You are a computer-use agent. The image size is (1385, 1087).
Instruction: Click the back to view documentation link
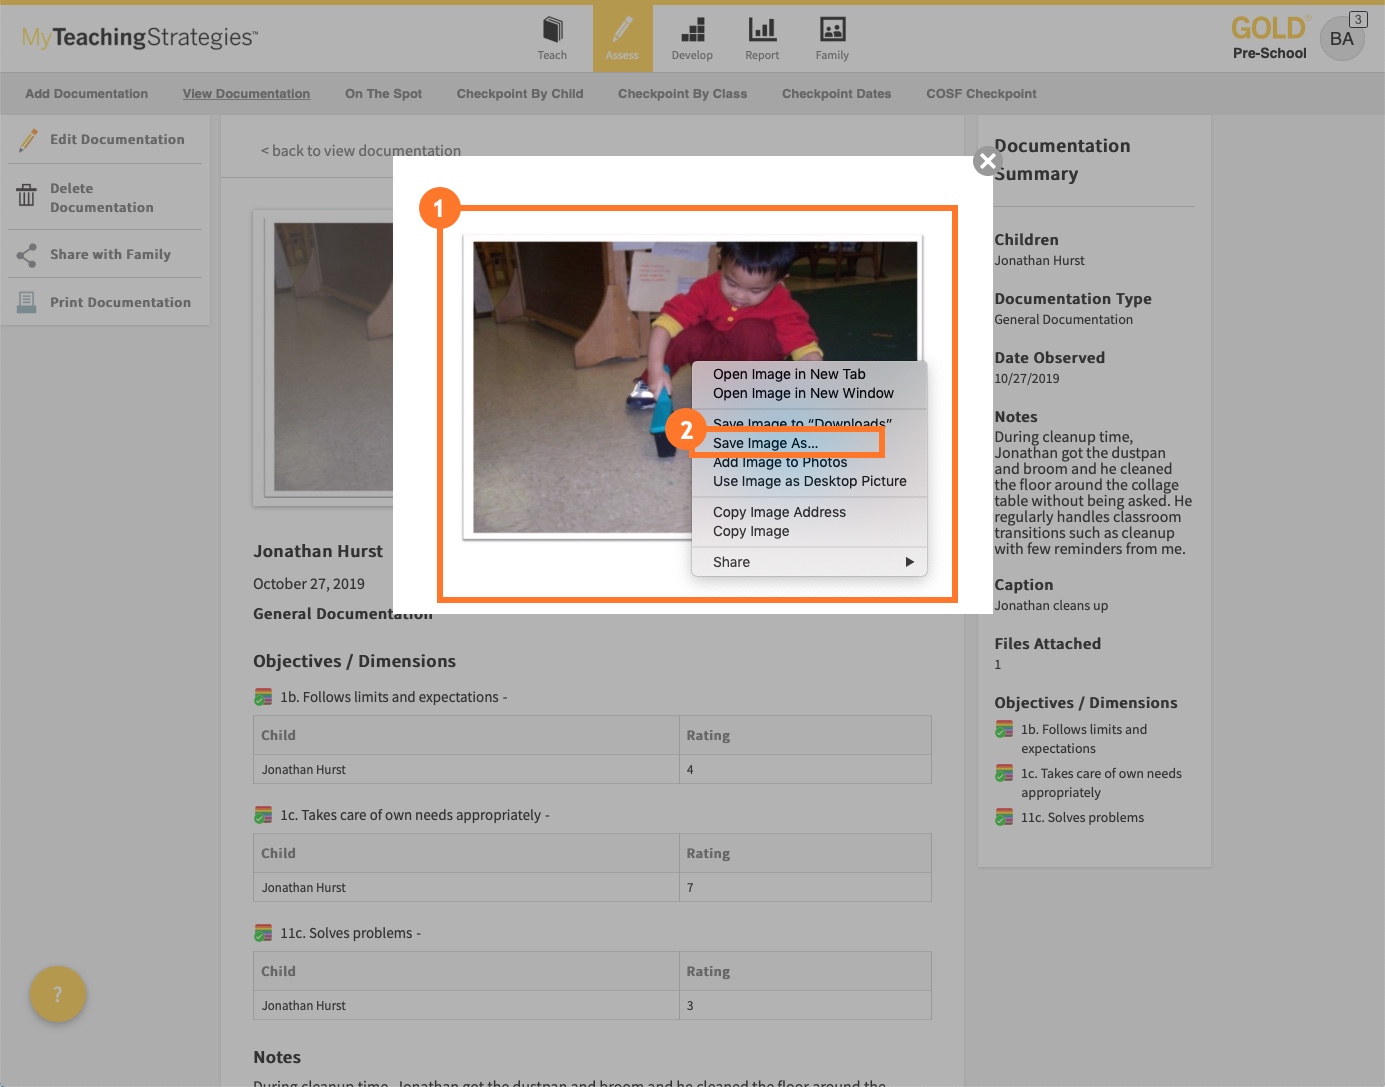coord(361,150)
